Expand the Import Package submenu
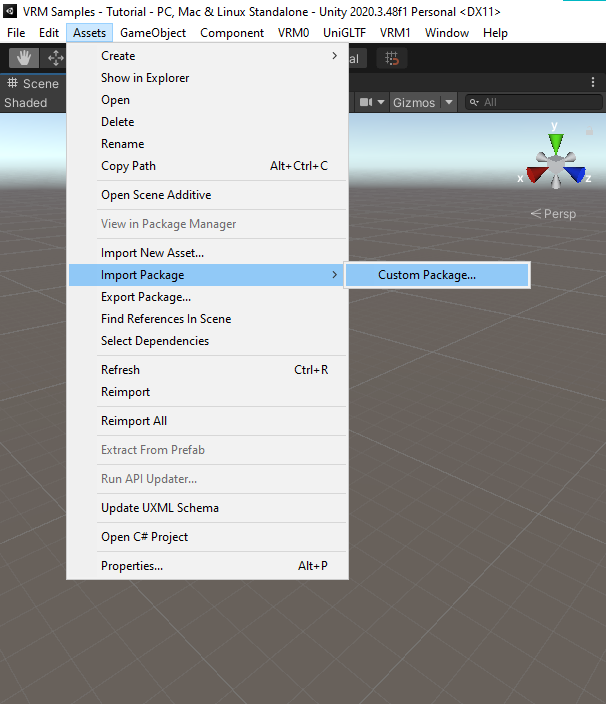Viewport: 606px width, 704px height. click(x=207, y=275)
